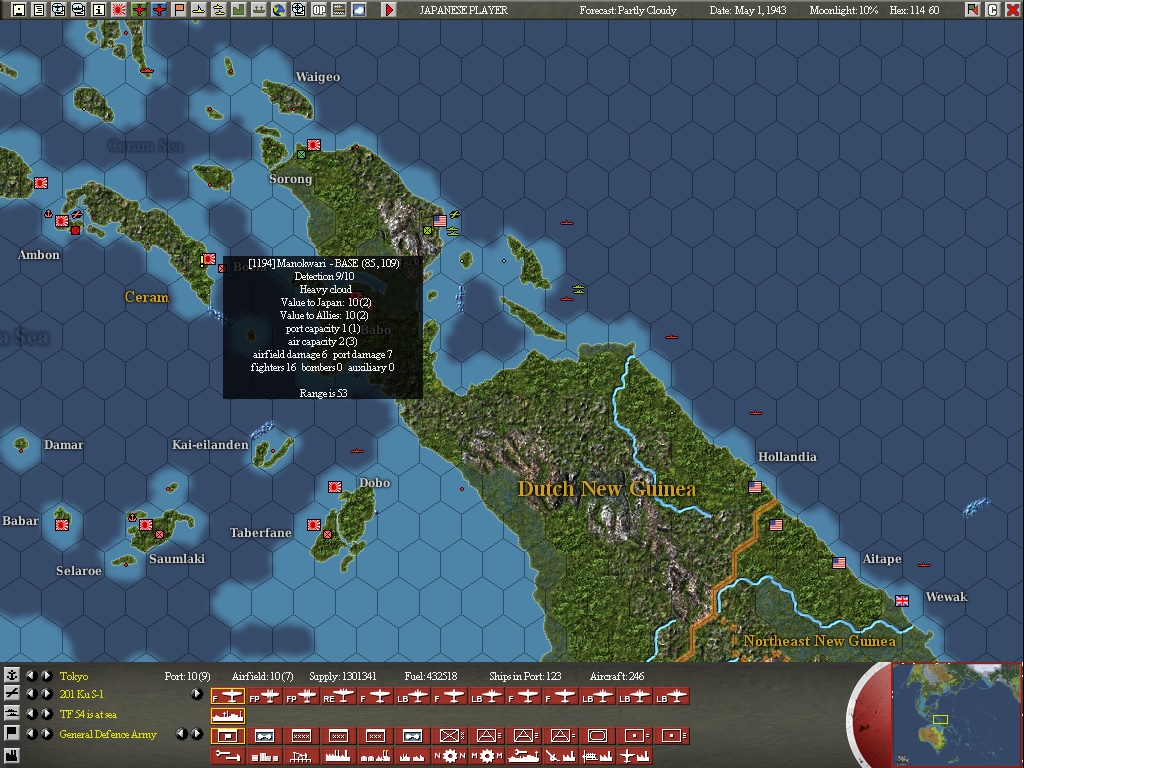Toggle the green friendly aircraft display icon
The width and height of the screenshot is (1152, 768).
click(137, 10)
